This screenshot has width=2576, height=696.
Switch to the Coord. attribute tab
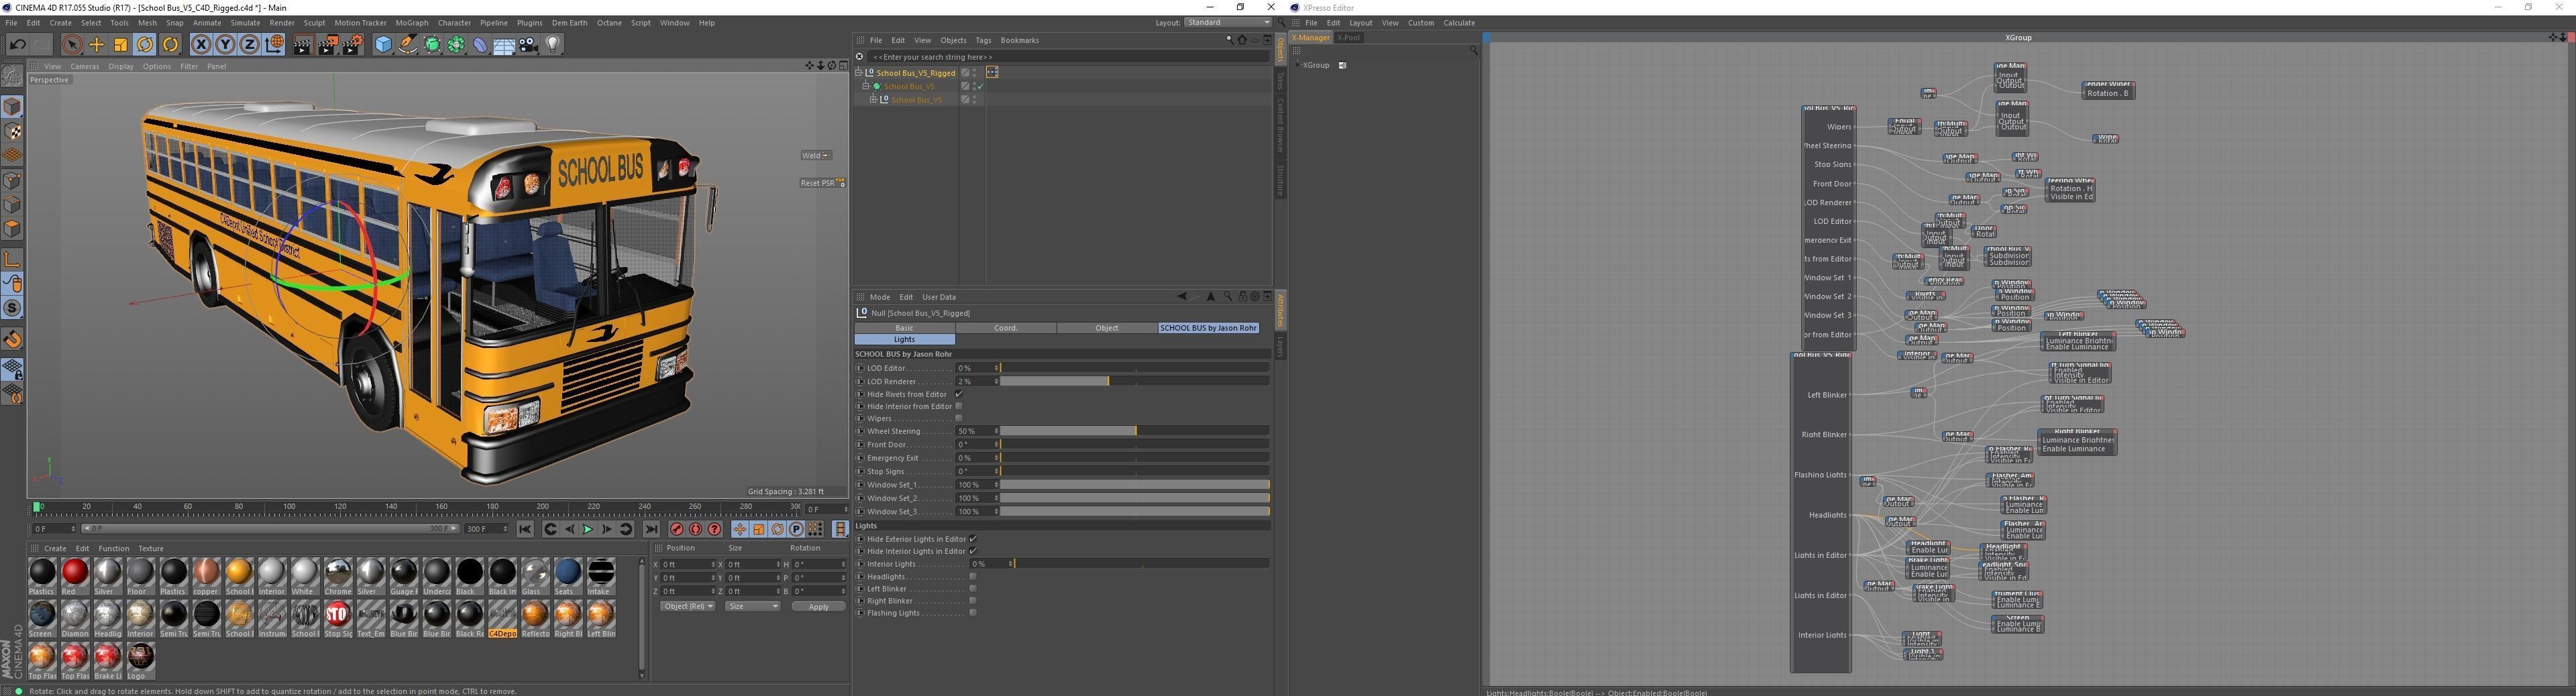tap(1006, 328)
